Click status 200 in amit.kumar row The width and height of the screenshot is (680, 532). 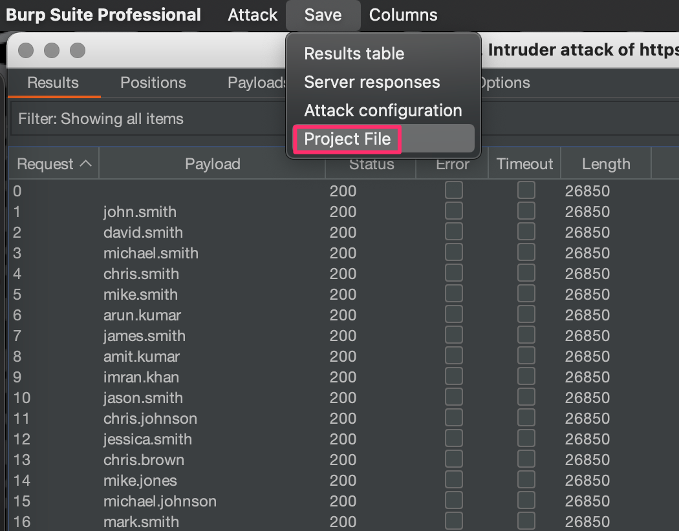(x=343, y=357)
